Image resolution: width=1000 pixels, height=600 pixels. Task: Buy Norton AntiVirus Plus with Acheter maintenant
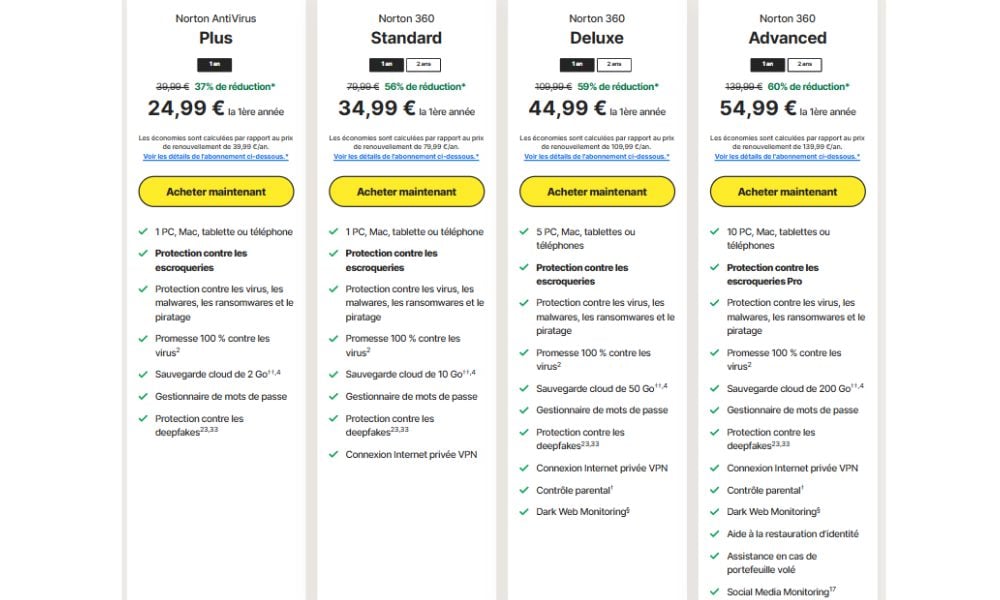point(216,191)
